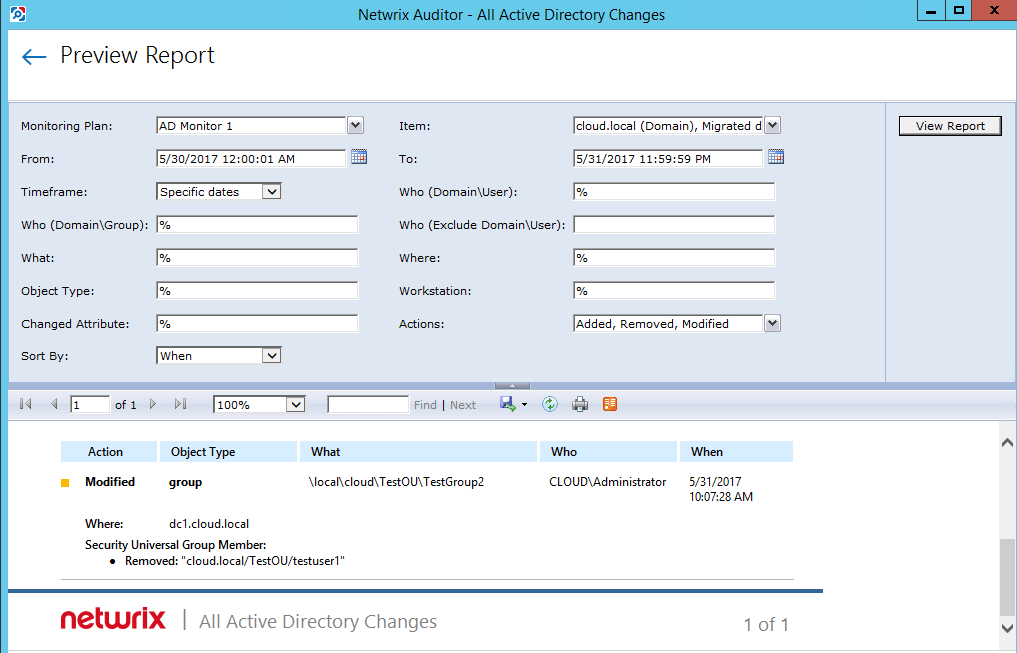Click the View Report button
The width and height of the screenshot is (1017, 653).
click(x=950, y=126)
